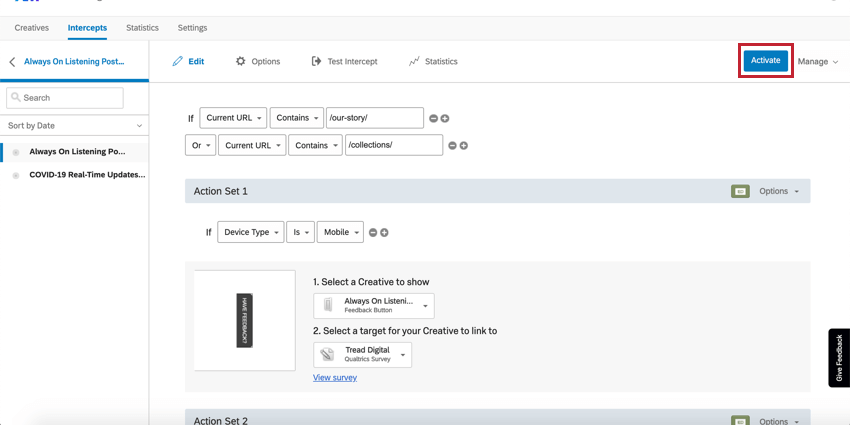Toggle status dot for Always On Listening intercept
This screenshot has height=425, width=850.
coord(16,152)
